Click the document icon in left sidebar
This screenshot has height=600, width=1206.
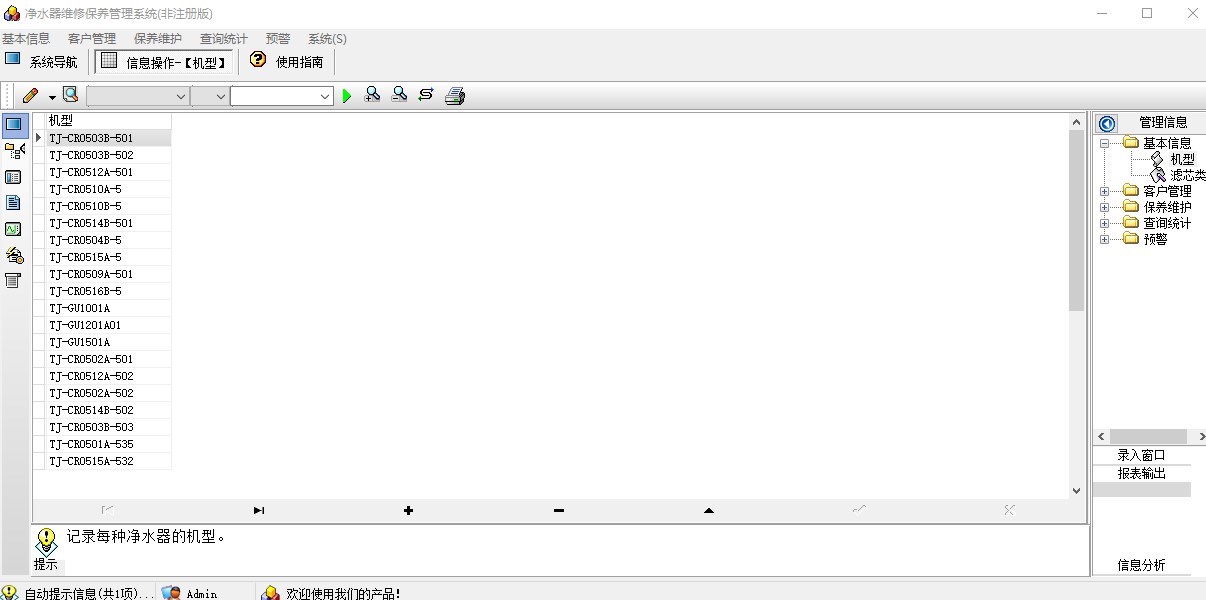click(x=13, y=203)
